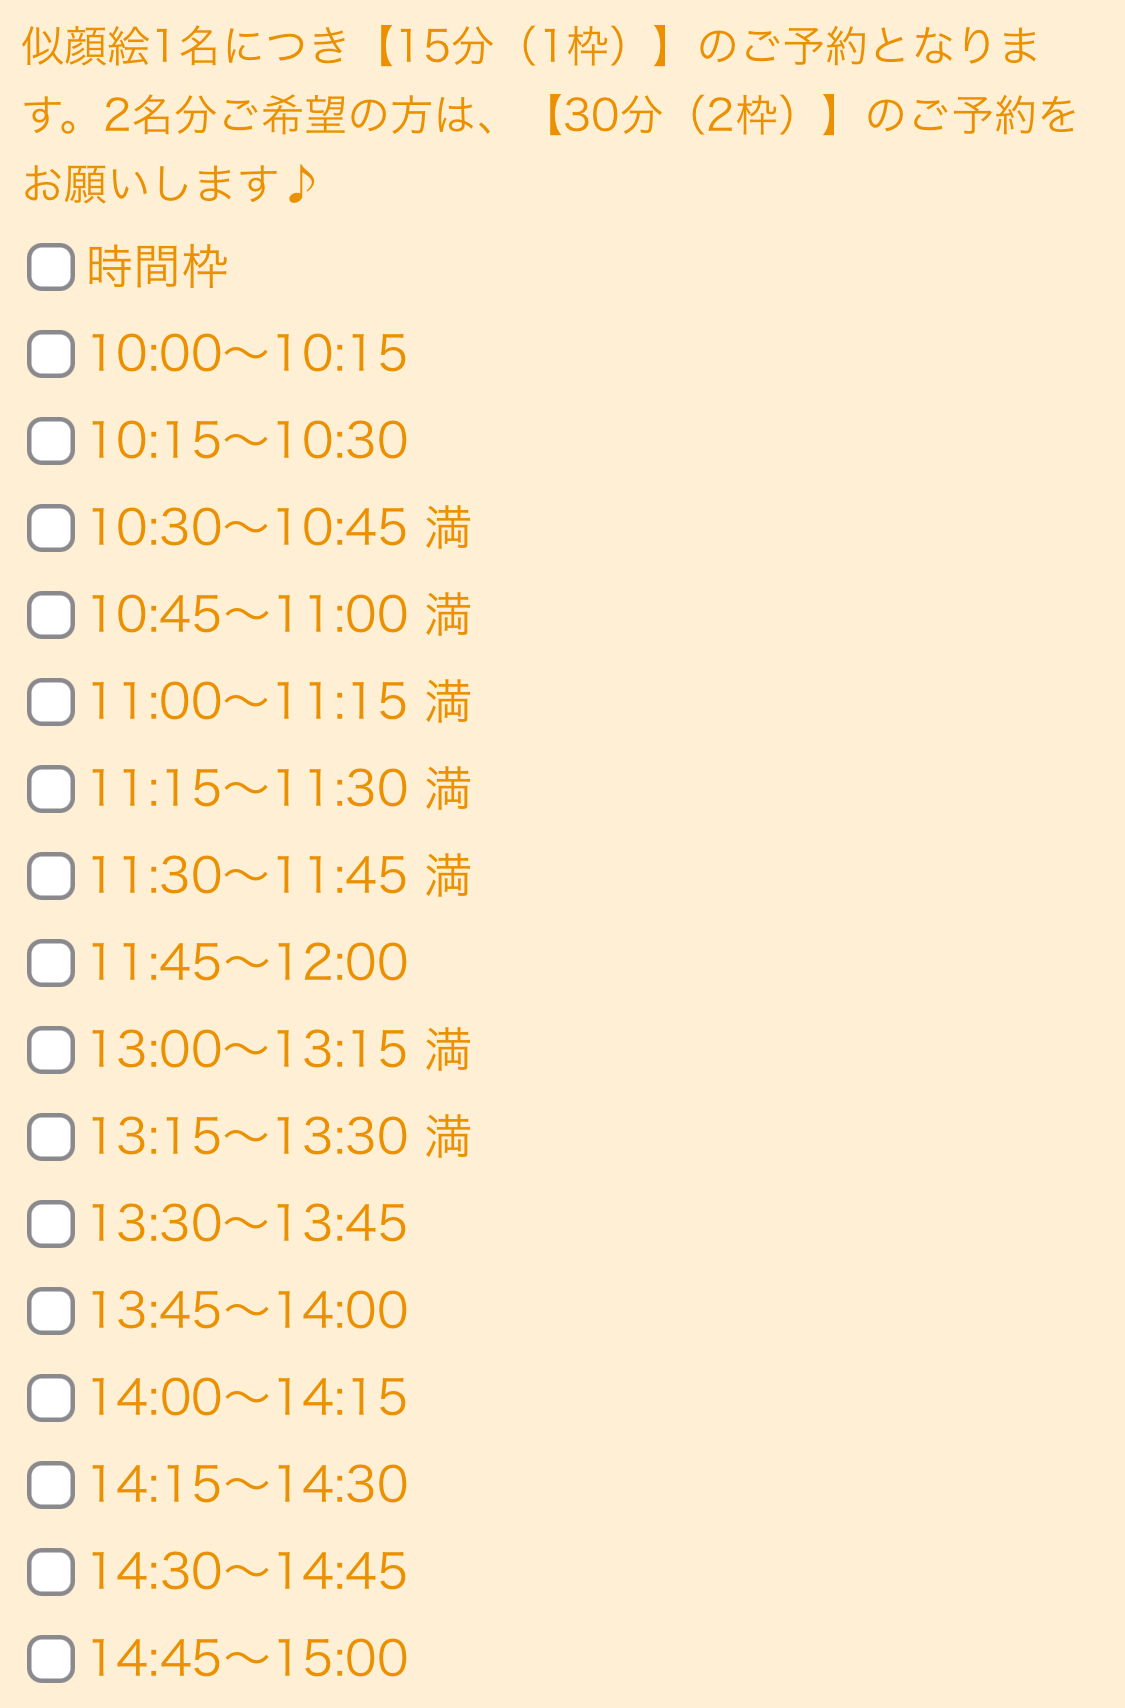The height and width of the screenshot is (1708, 1125).
Task: Tick the 14:45〜15:00 slot checkbox
Action: [x=51, y=1659]
